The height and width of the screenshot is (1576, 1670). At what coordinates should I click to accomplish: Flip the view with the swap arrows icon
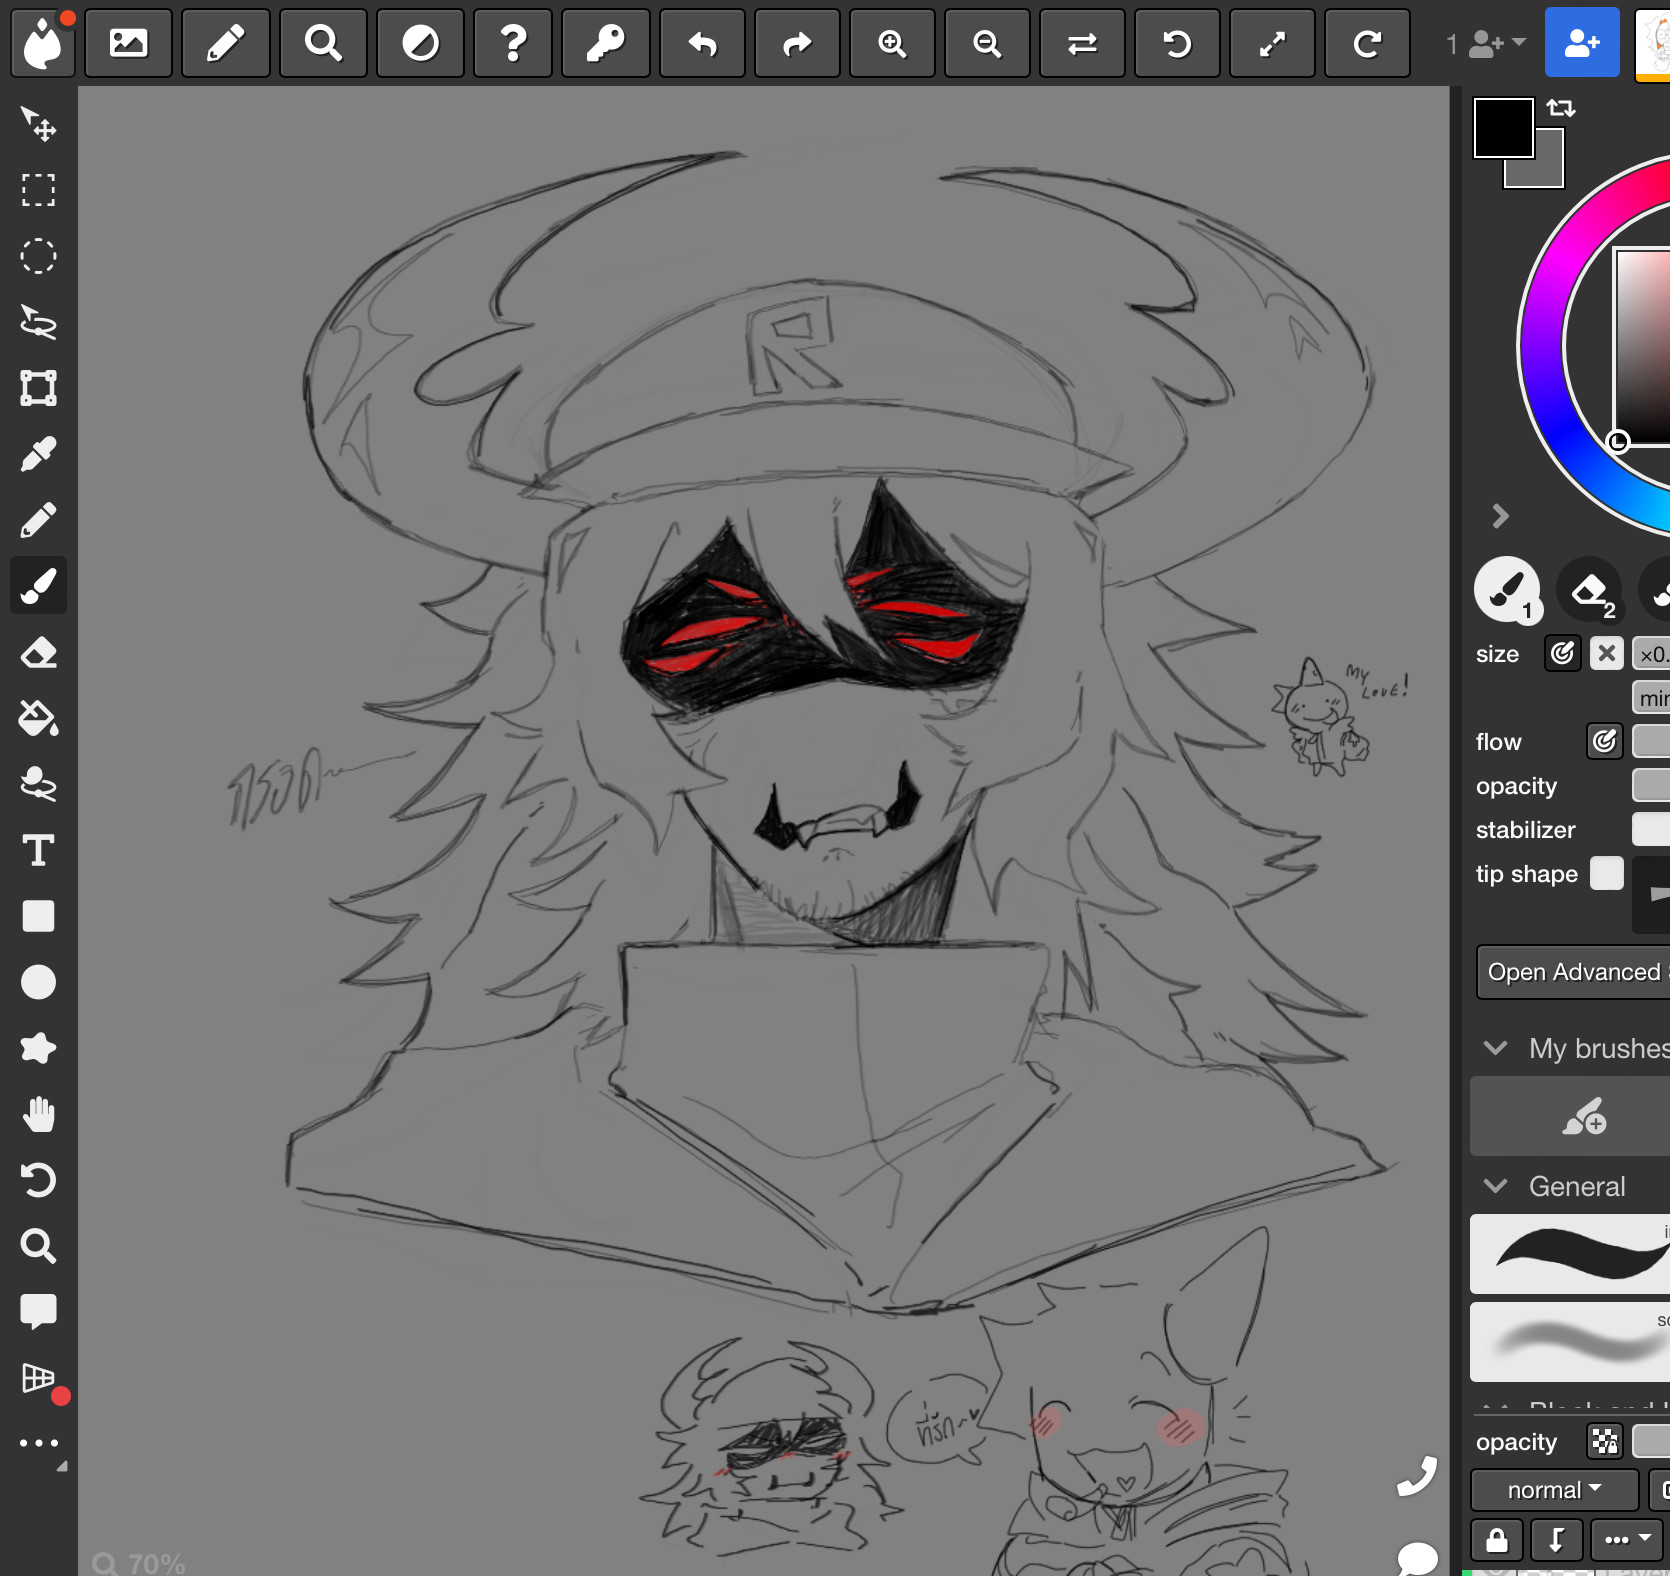pyautogui.click(x=1082, y=43)
